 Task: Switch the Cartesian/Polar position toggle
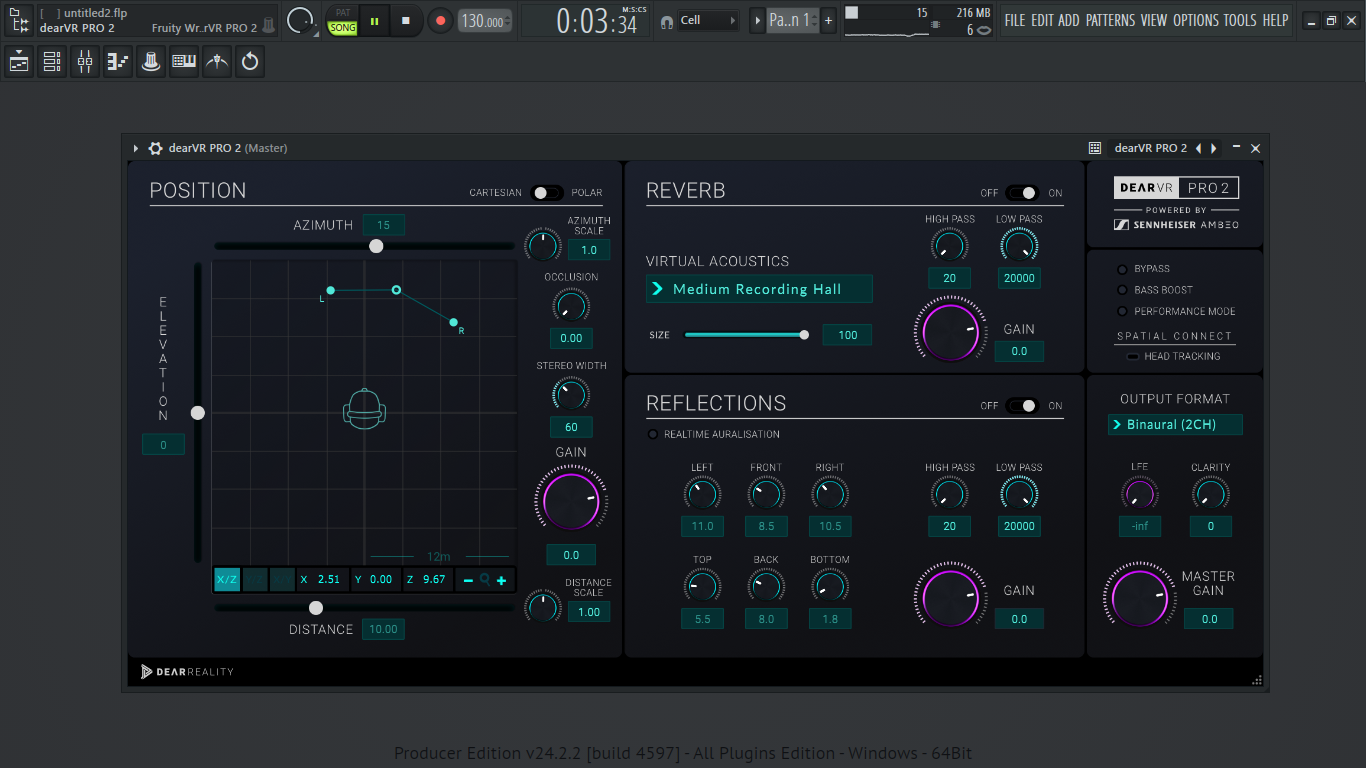pos(547,193)
